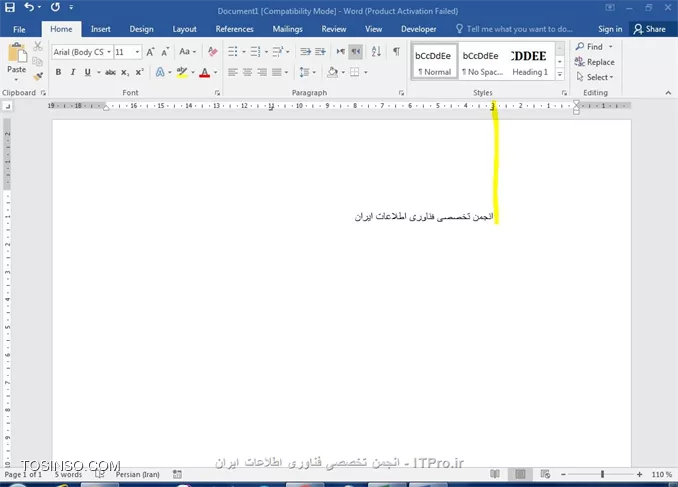The image size is (678, 487).
Task: Click the Share button
Action: pos(649,29)
